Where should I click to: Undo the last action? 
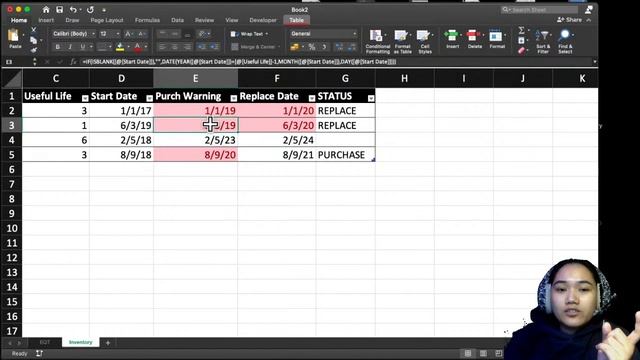[x=73, y=9]
